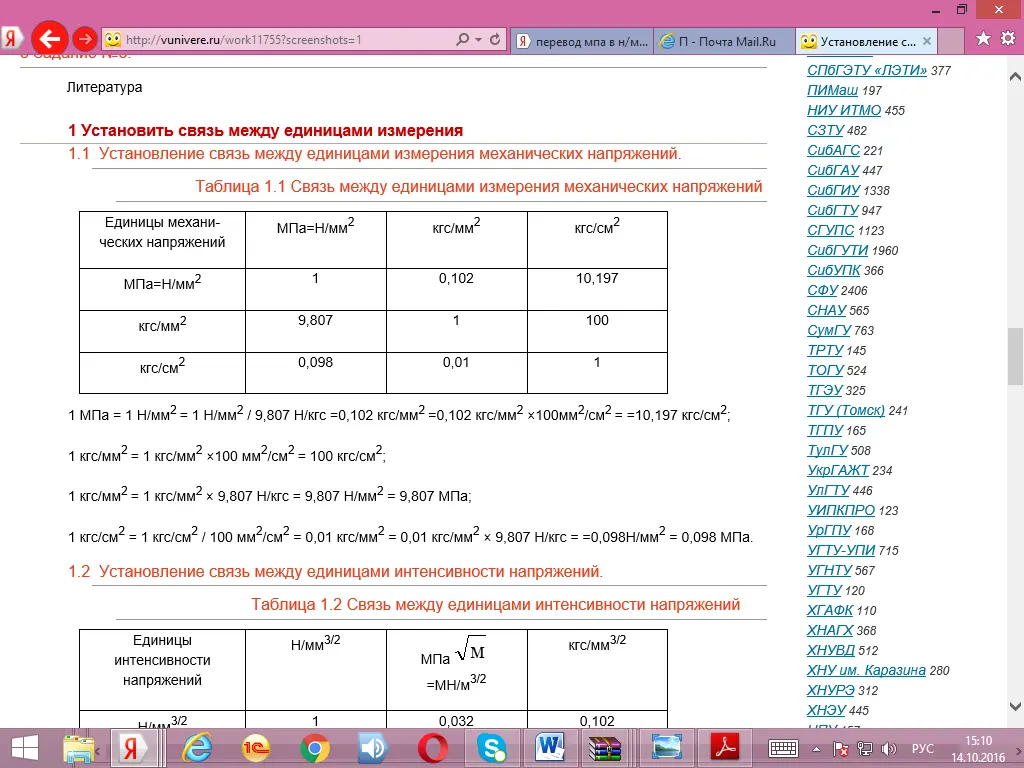The image size is (1024, 768).
Task: Open the Windows Start button
Action: tap(24, 748)
